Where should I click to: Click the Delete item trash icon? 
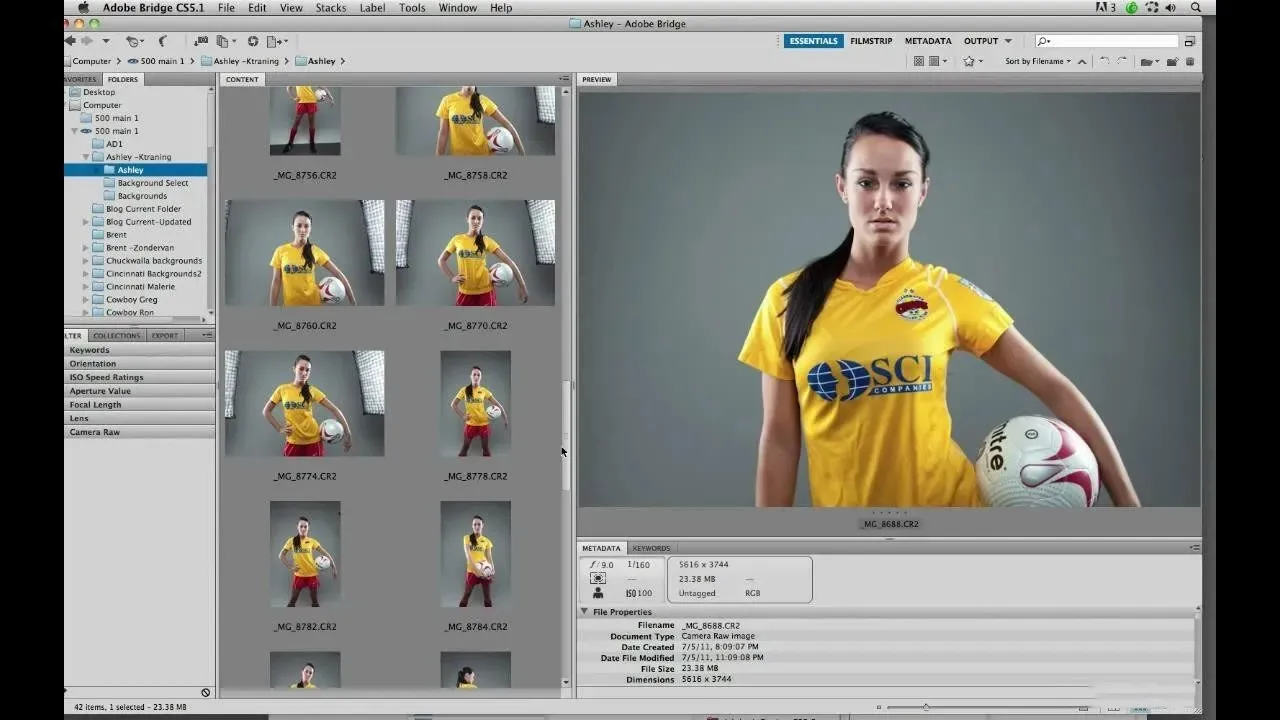pyautogui.click(x=1190, y=62)
